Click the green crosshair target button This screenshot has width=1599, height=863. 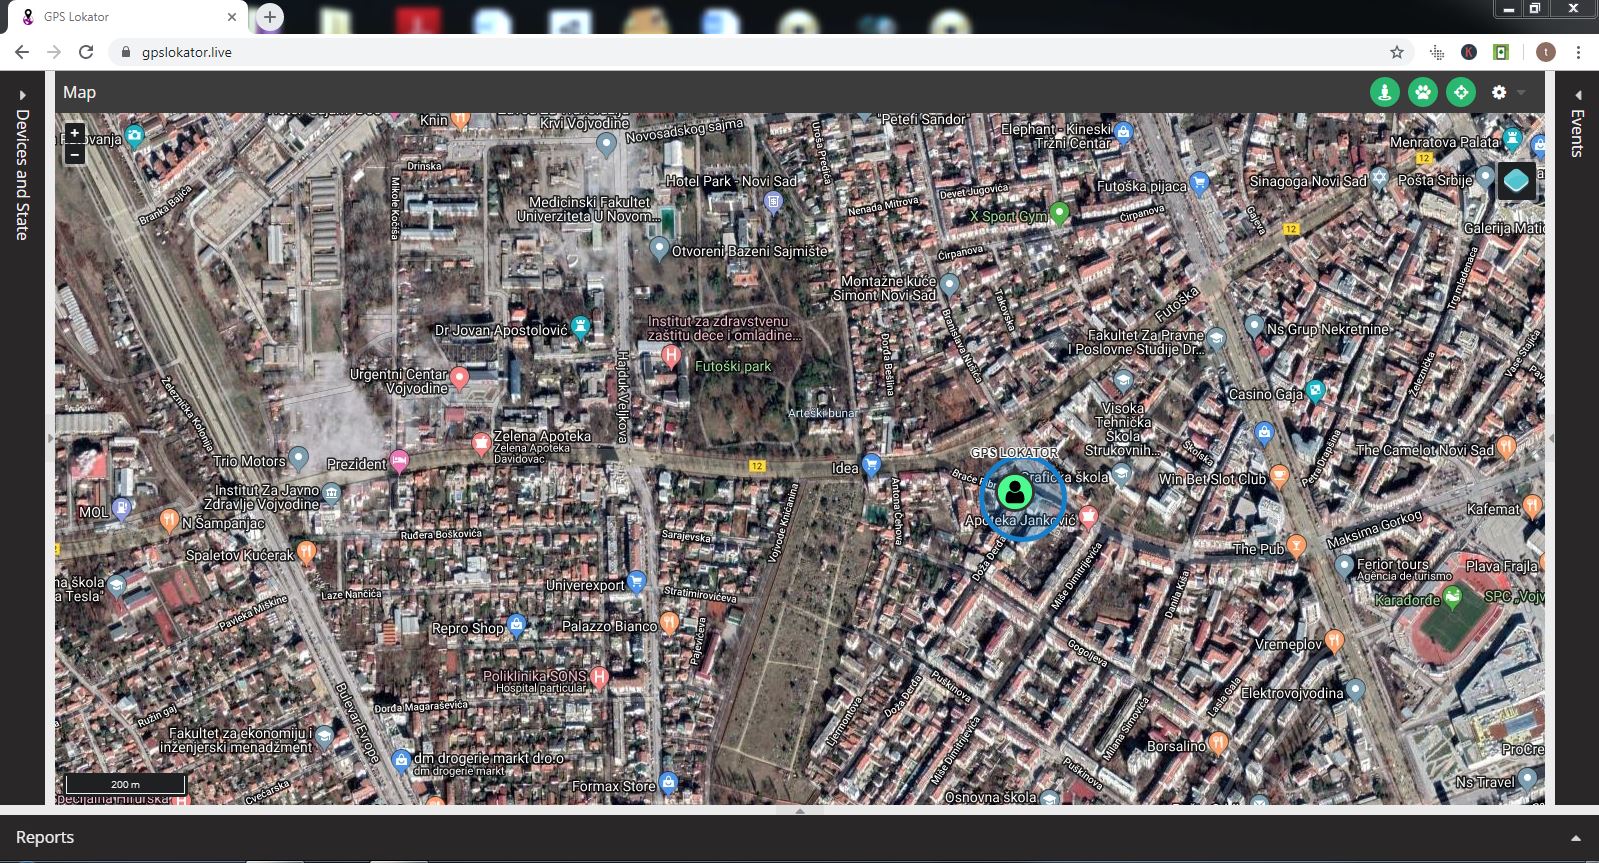1461,92
